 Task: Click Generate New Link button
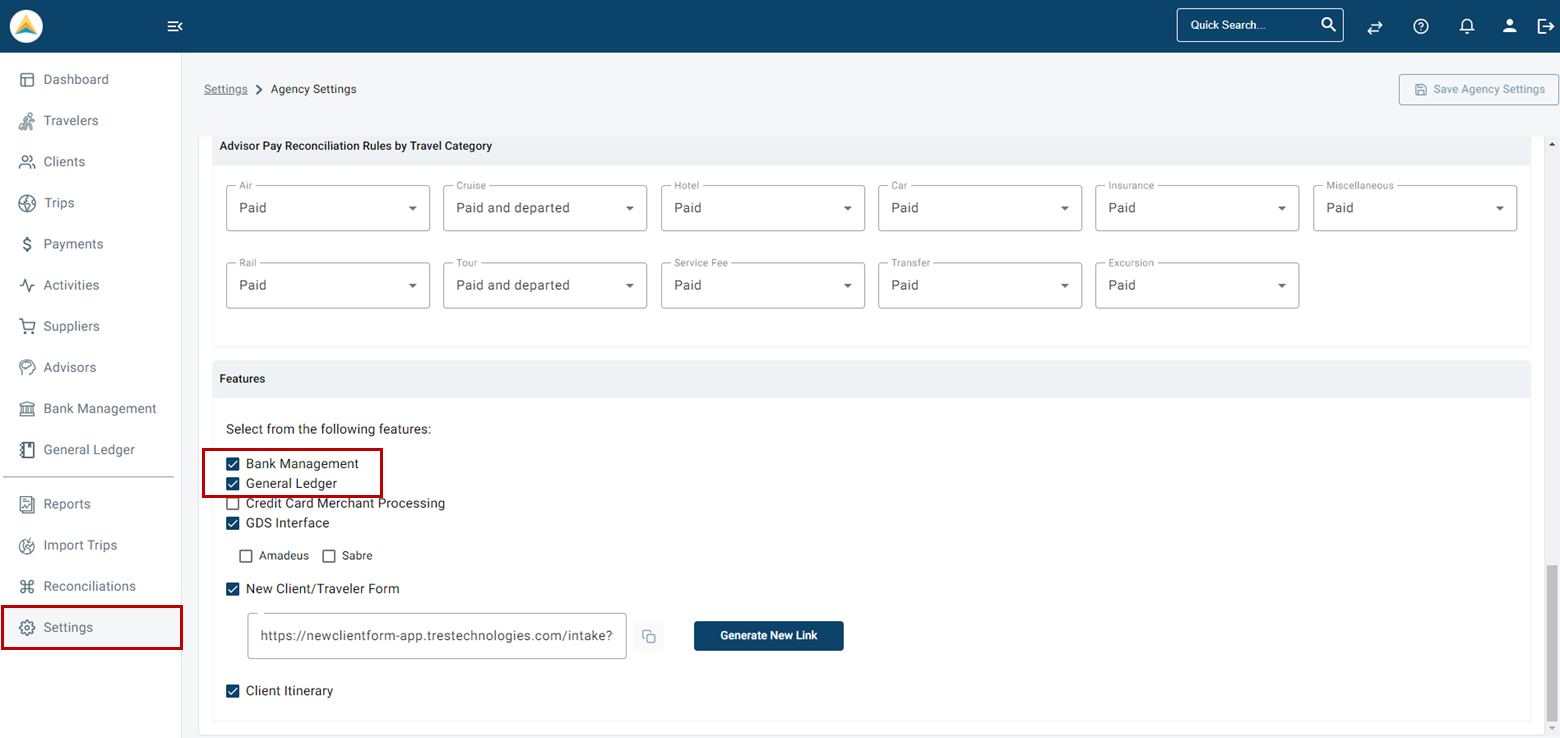point(768,636)
